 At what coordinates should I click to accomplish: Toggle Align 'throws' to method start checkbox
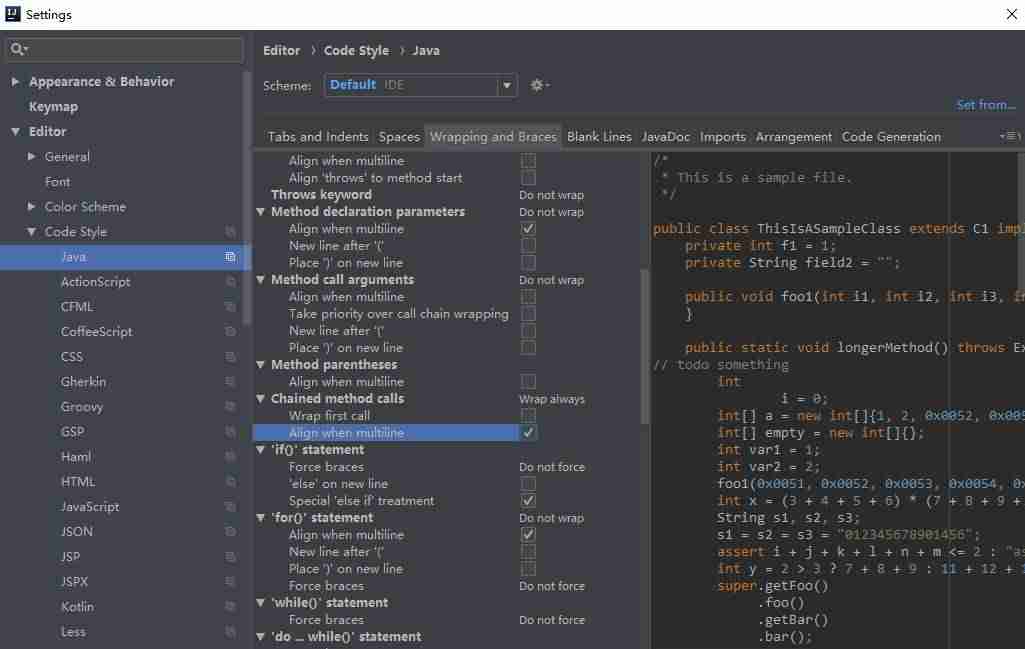click(528, 178)
